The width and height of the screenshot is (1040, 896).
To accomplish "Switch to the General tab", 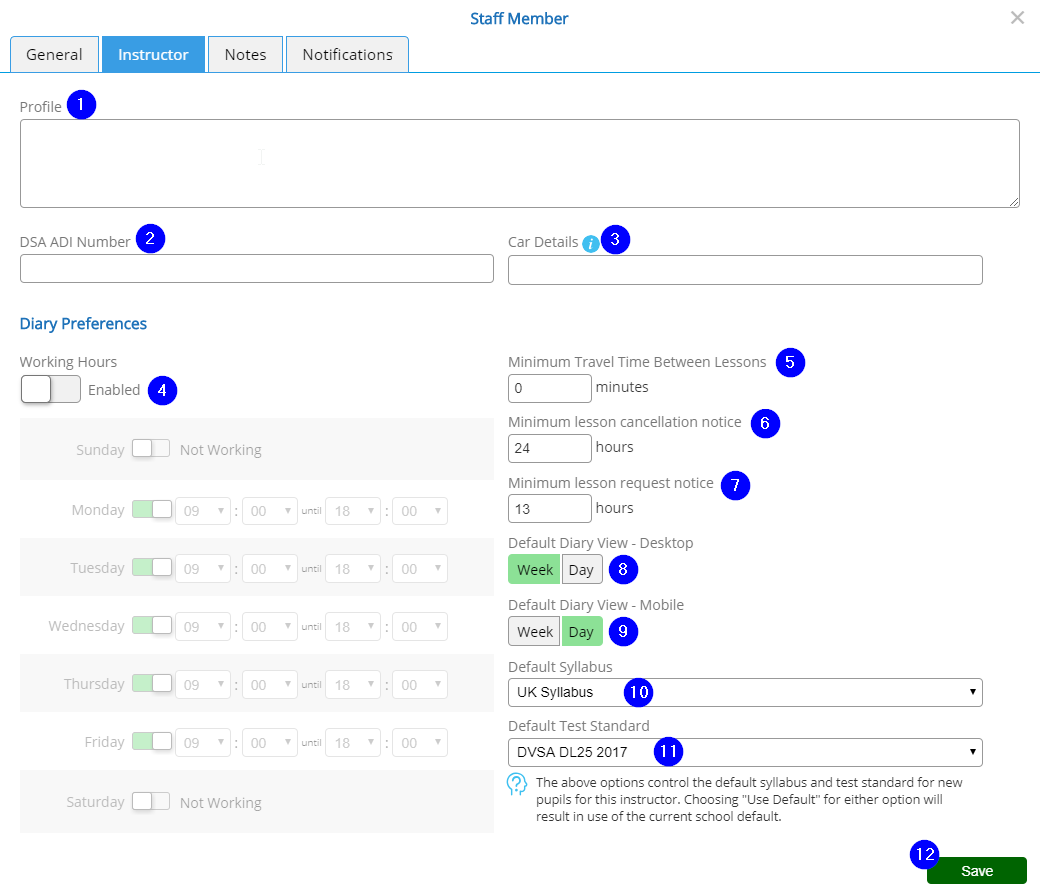I will 54,54.
